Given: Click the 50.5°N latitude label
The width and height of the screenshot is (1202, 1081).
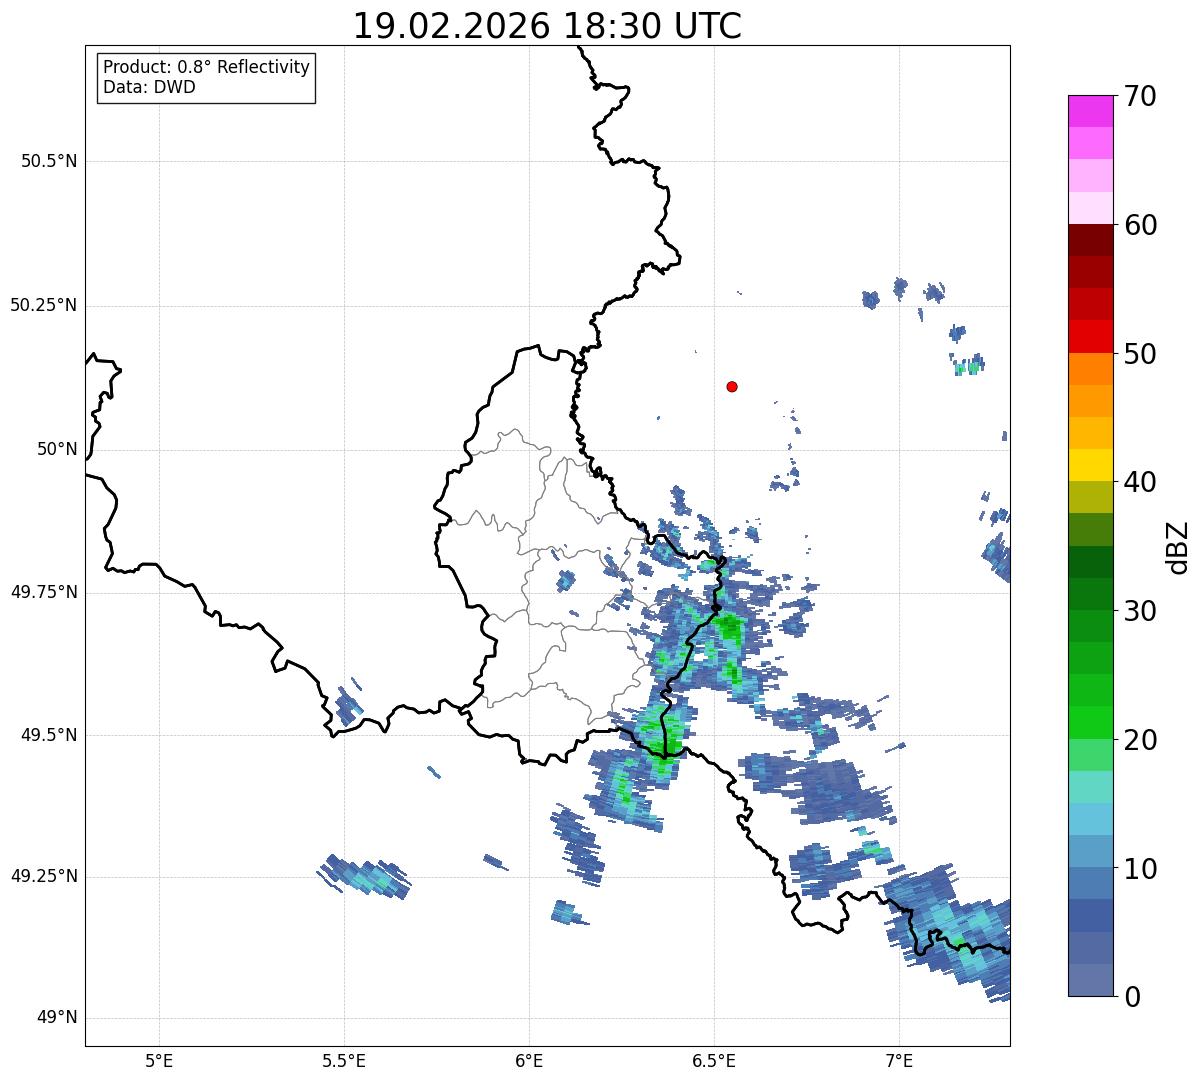Looking at the screenshot, I should [x=49, y=161].
